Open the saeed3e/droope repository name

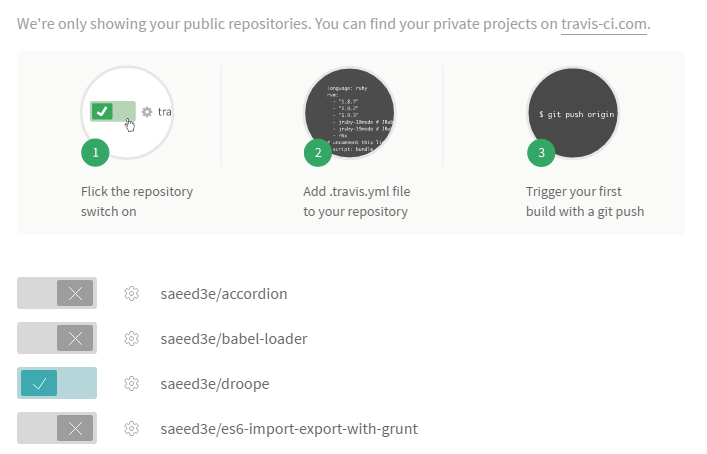215,384
